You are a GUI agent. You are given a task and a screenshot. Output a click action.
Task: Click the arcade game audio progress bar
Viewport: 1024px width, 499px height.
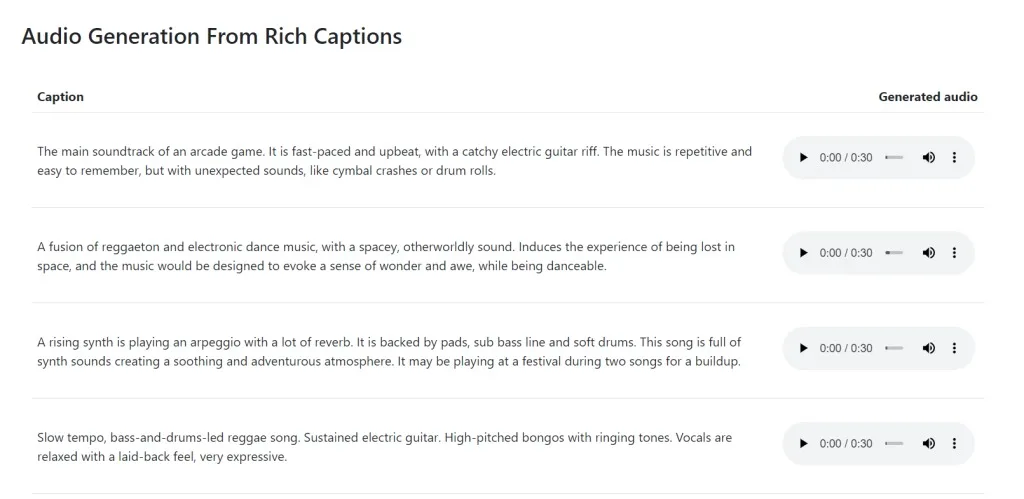click(x=894, y=158)
